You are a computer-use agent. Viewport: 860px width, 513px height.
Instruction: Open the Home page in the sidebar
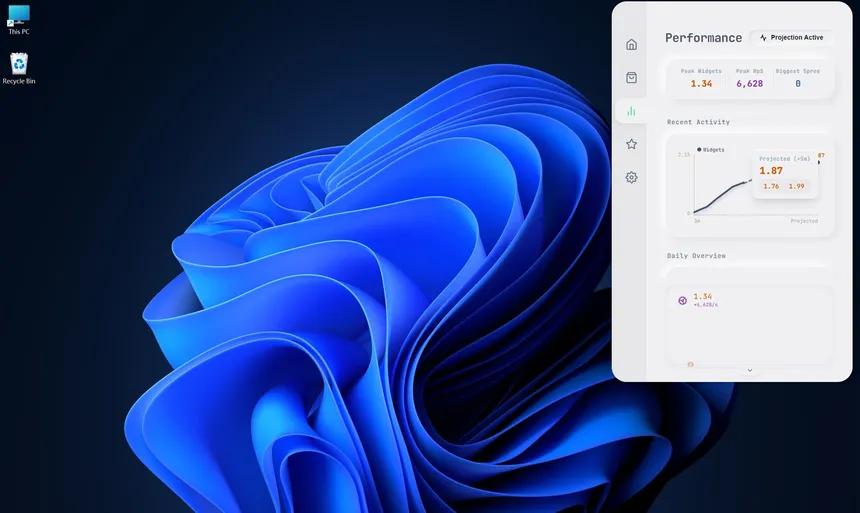click(x=631, y=44)
